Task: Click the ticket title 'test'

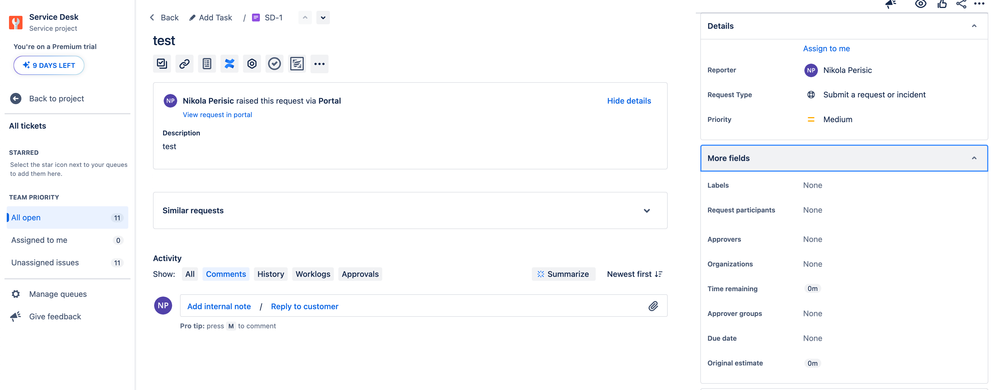Action: pyautogui.click(x=164, y=41)
